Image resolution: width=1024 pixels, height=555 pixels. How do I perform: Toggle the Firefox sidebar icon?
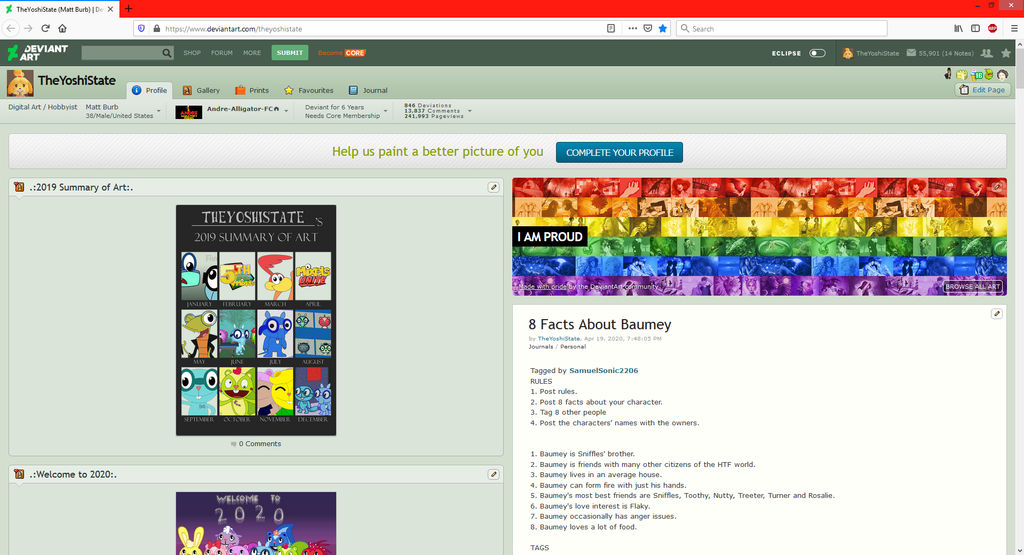(975, 28)
